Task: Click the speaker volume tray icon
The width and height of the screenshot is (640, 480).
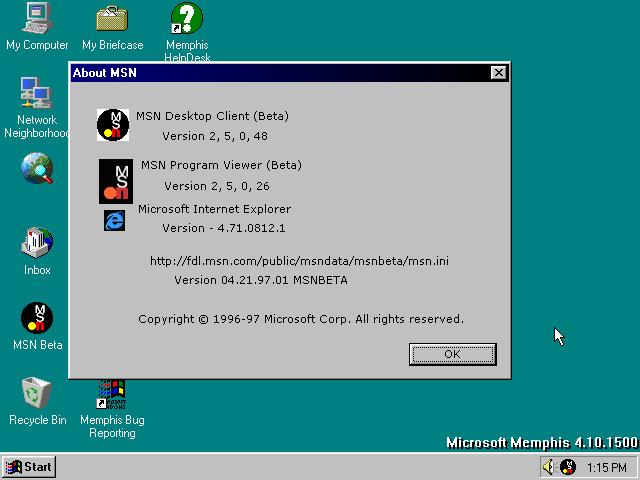Action: pyautogui.click(x=549, y=467)
